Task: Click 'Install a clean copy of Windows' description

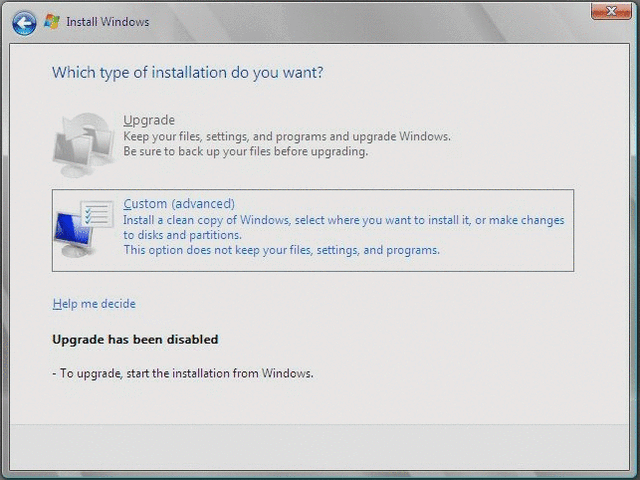Action: coord(344,220)
